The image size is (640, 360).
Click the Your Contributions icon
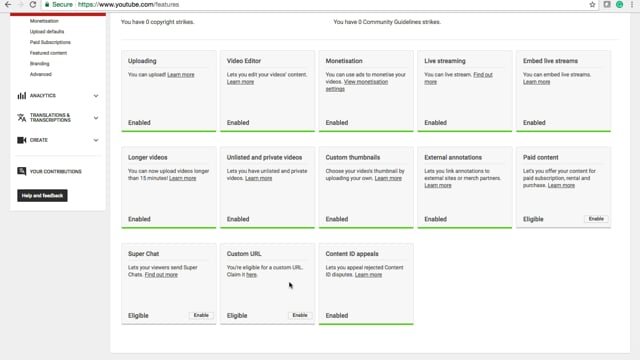pos(22,171)
